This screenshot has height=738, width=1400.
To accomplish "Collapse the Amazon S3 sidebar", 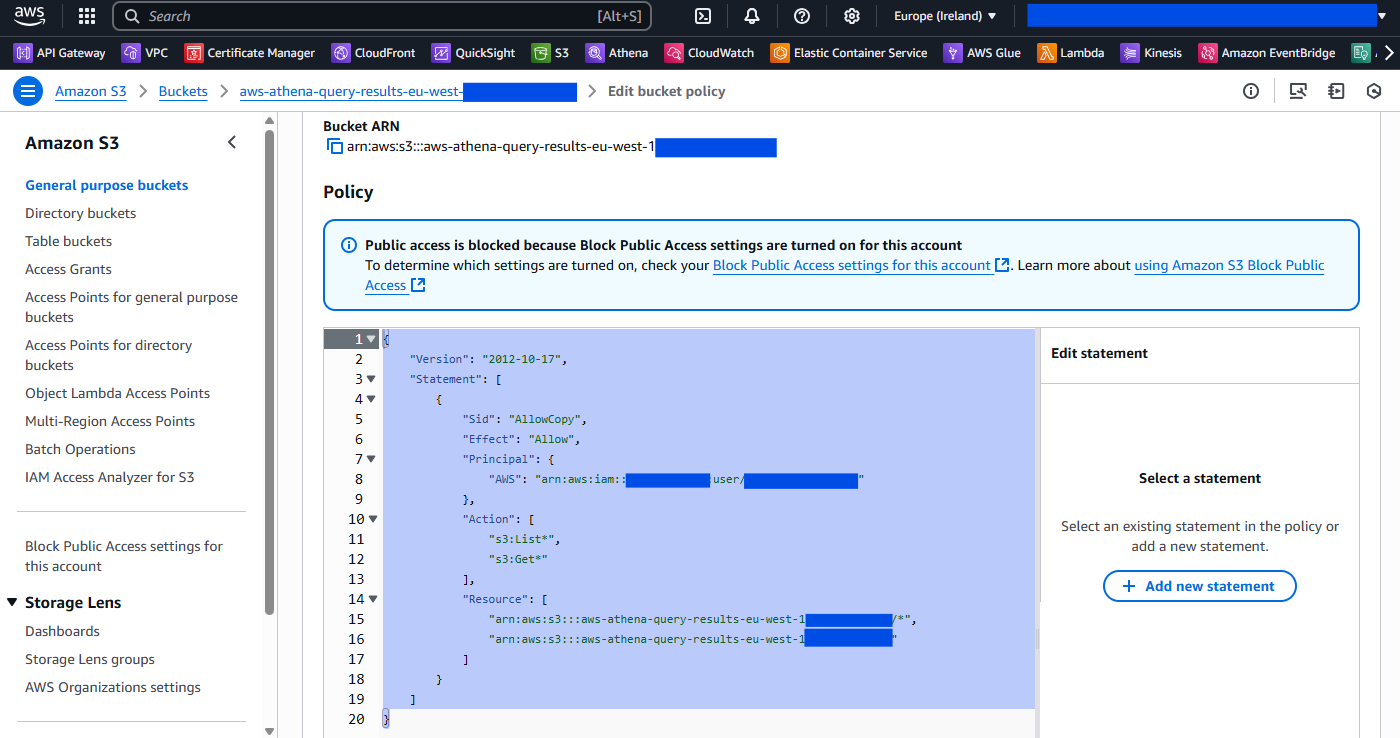I will click(x=232, y=142).
